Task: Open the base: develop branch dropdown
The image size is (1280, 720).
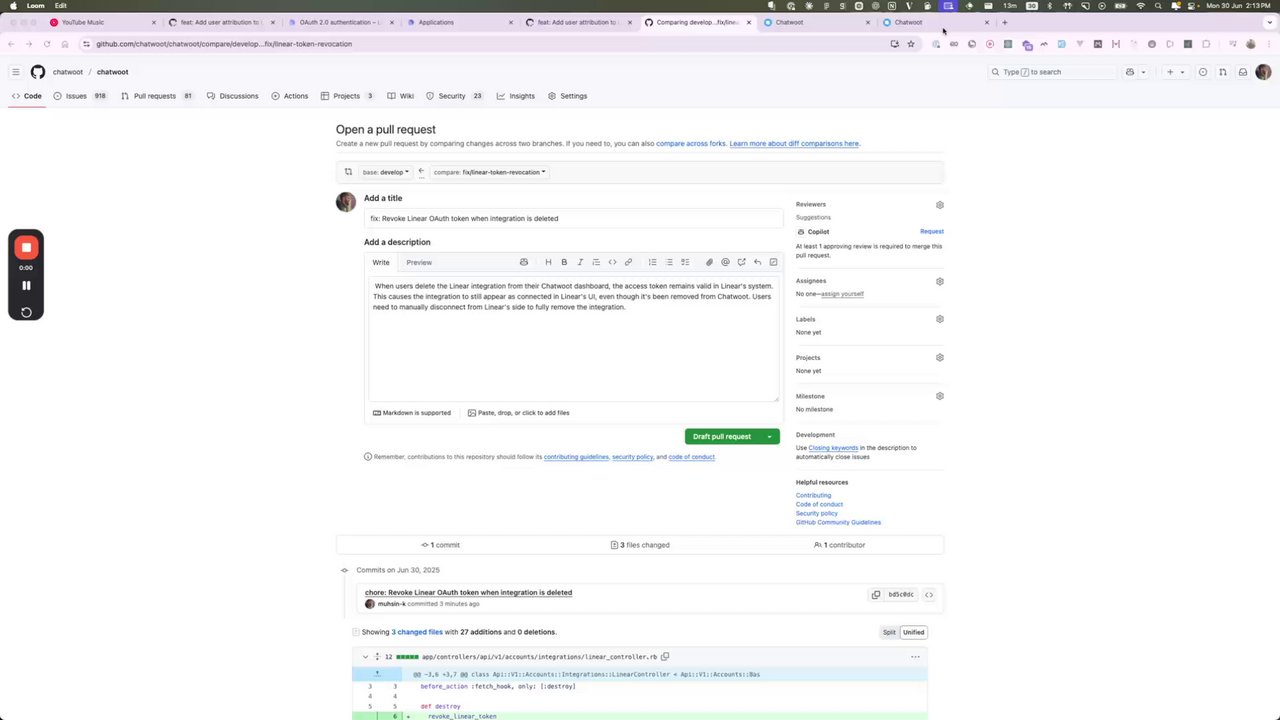Action: [385, 172]
